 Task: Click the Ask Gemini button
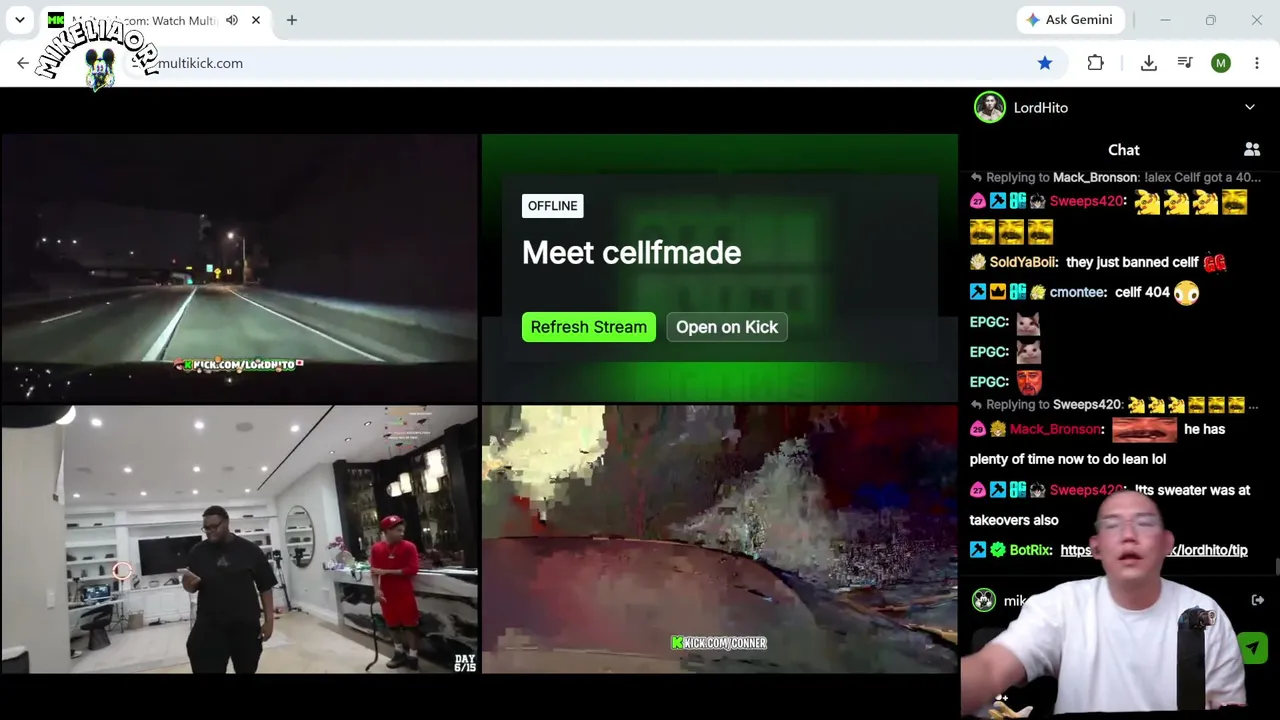point(1069,20)
